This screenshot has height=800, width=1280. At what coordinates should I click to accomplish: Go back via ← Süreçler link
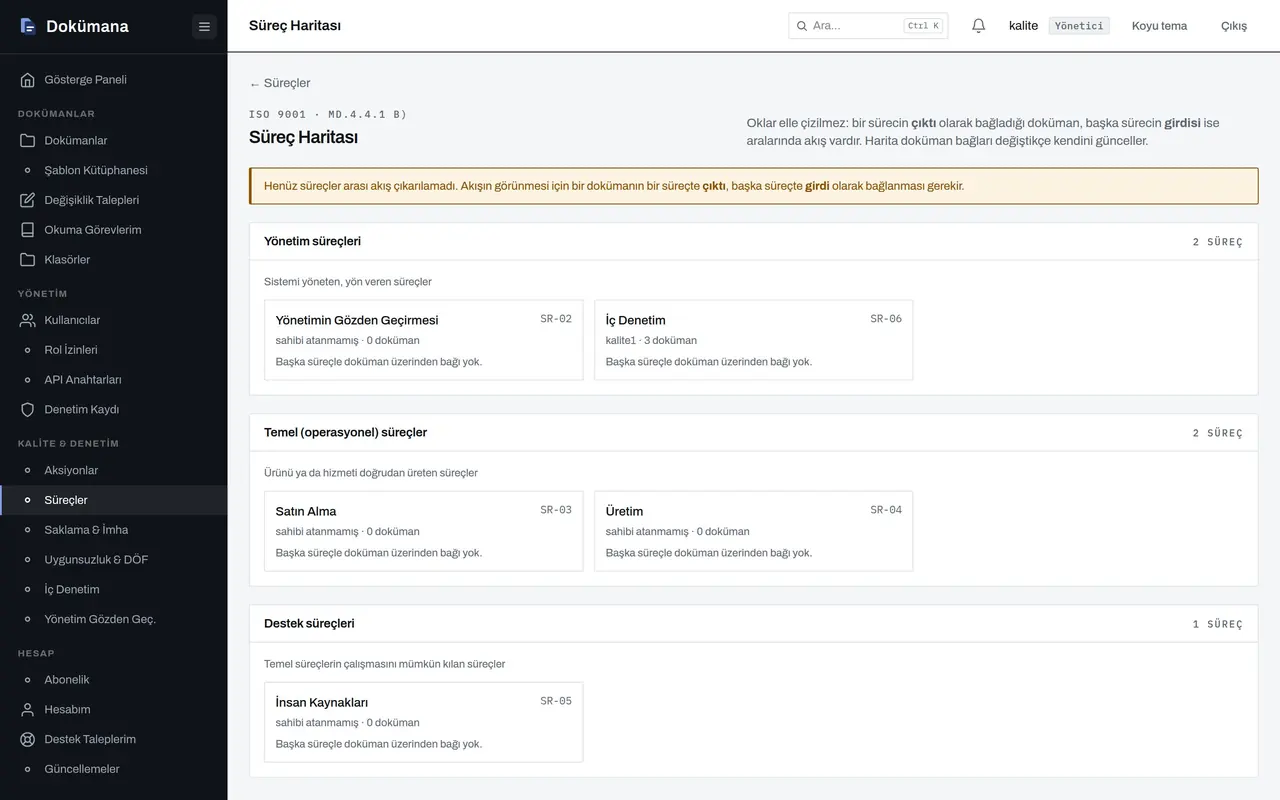pyautogui.click(x=280, y=83)
